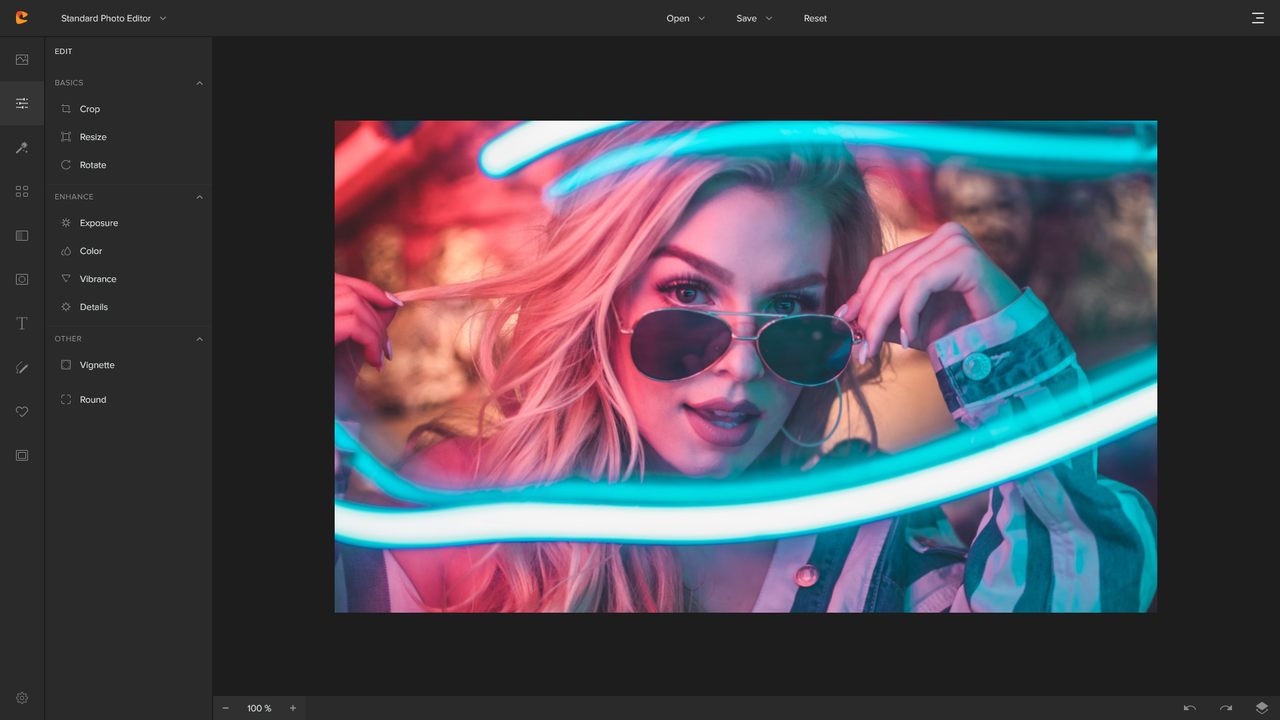The height and width of the screenshot is (720, 1280).
Task: Open the hamburger menu at top right
Action: coord(1258,18)
